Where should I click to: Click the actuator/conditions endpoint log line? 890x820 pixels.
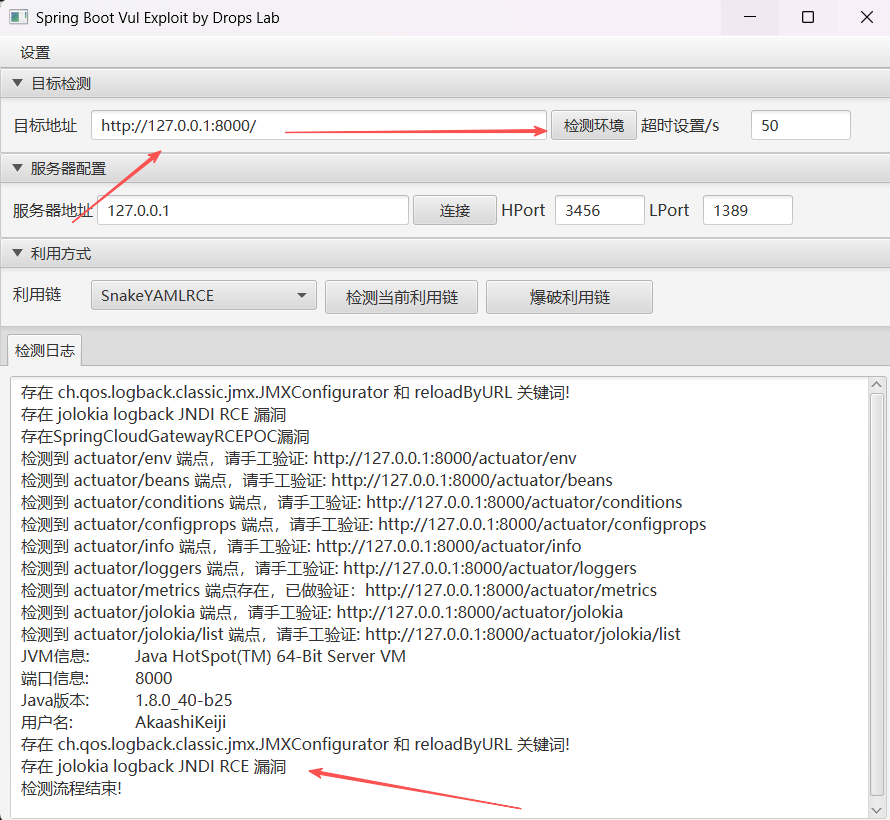tap(351, 502)
